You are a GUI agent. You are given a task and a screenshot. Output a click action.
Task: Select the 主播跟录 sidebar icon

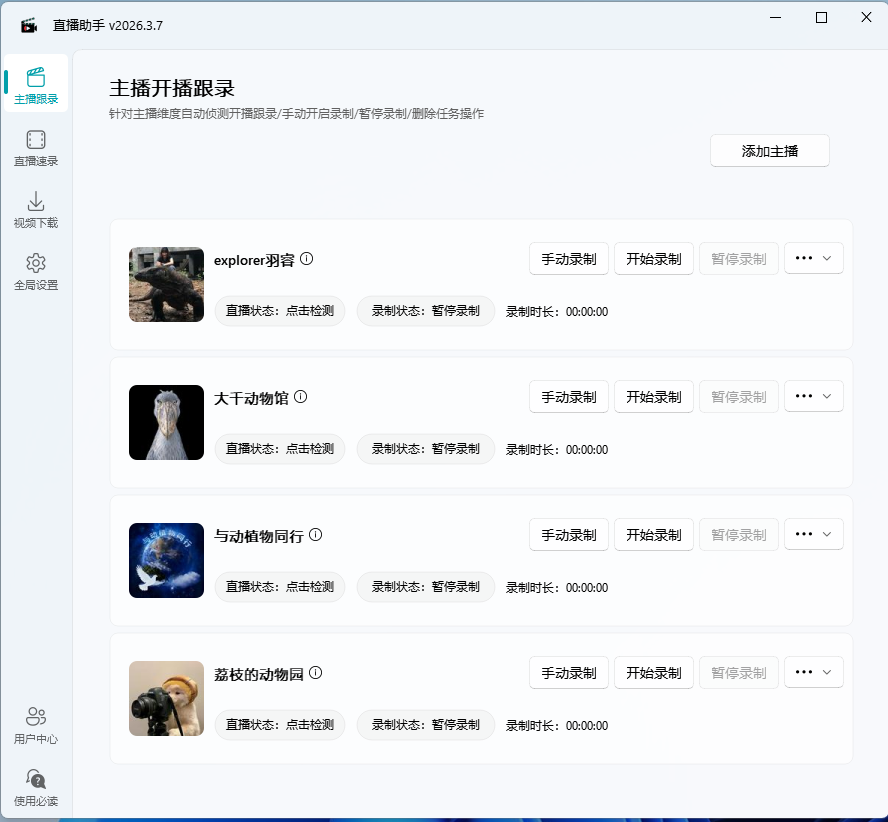click(x=35, y=84)
